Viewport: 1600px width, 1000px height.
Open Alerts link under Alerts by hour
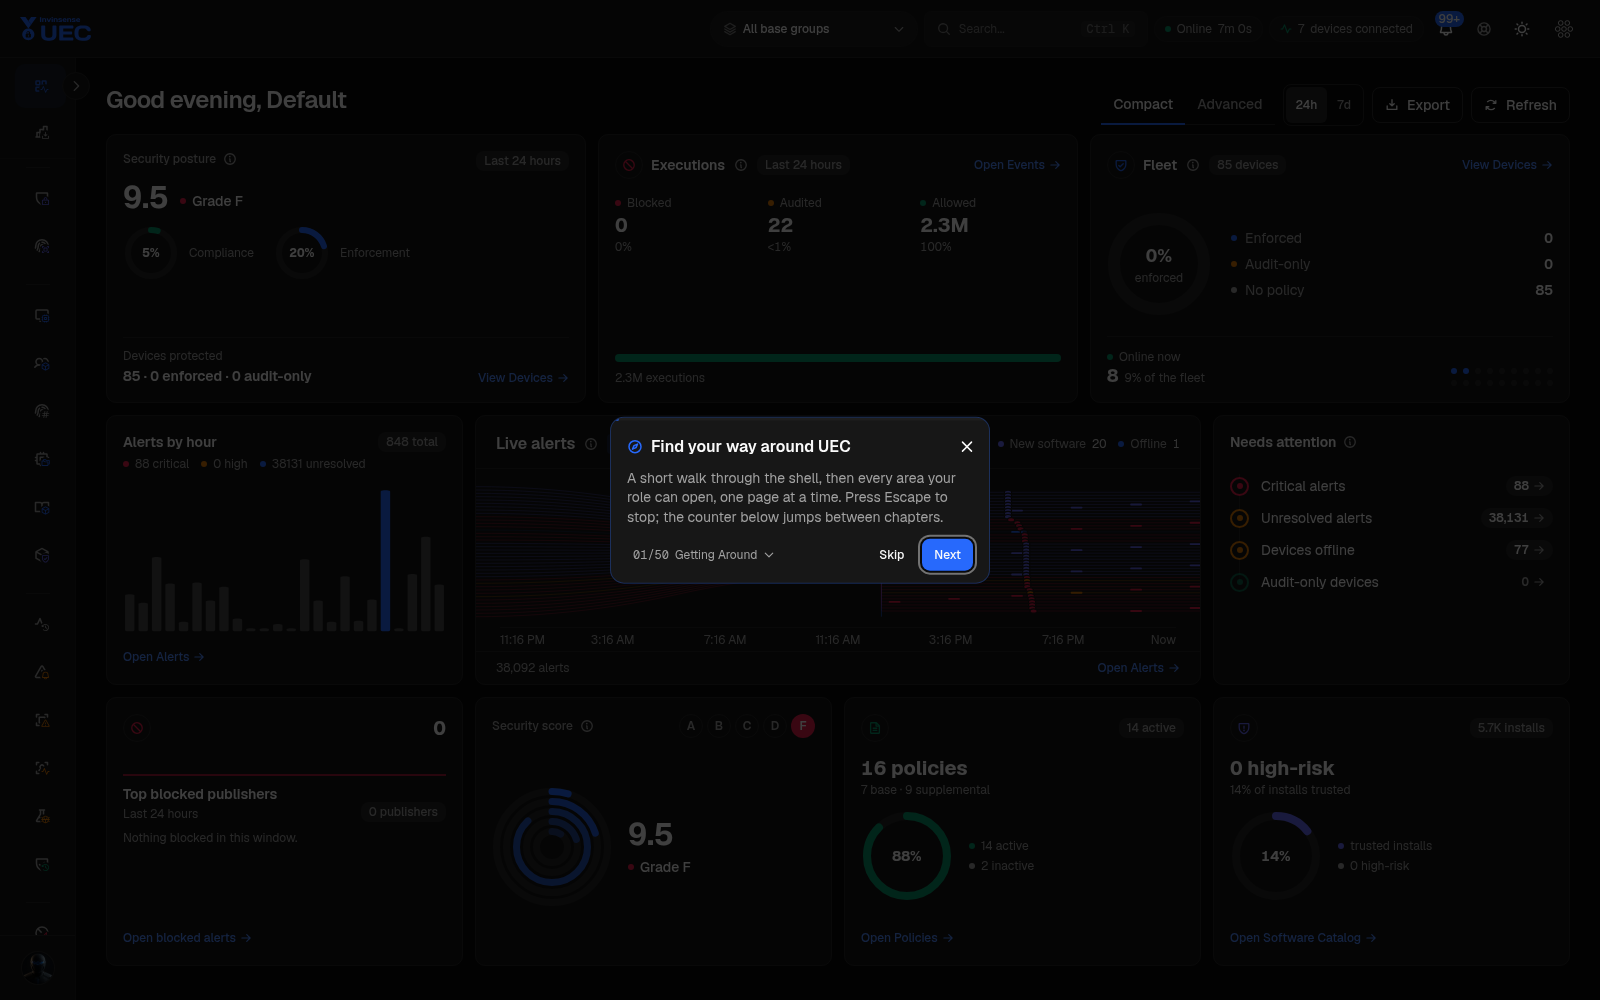pos(164,657)
